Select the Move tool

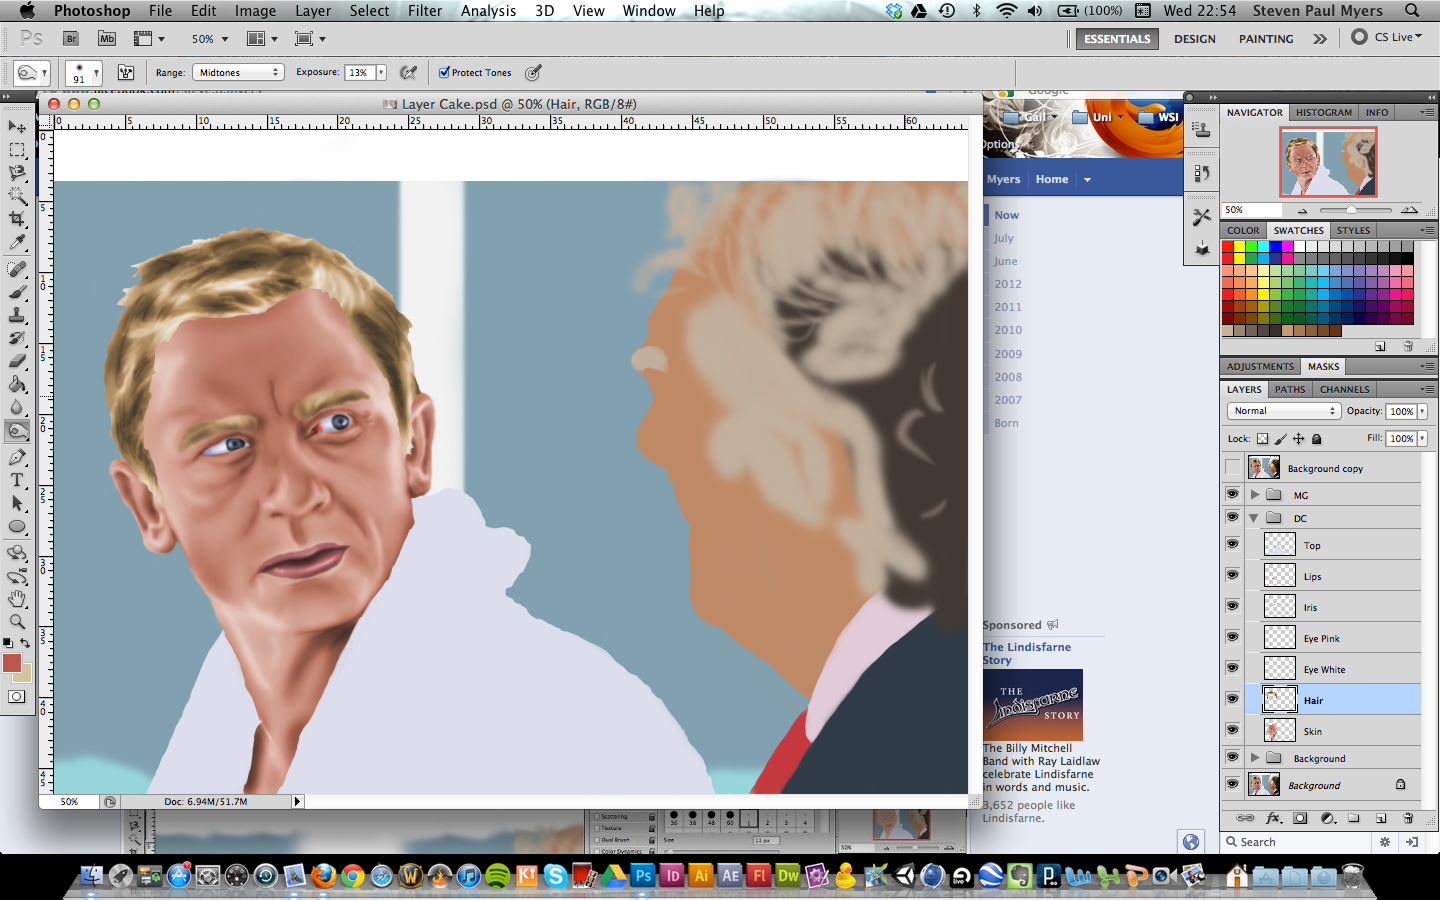[17, 127]
